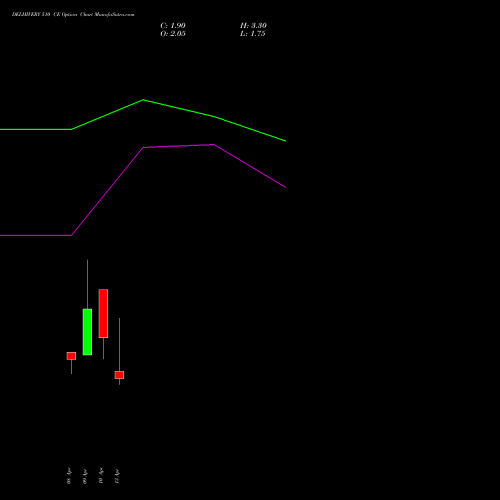
Task: Click the chart title text mentioning MunafaSutra.com
Action: 73,15
